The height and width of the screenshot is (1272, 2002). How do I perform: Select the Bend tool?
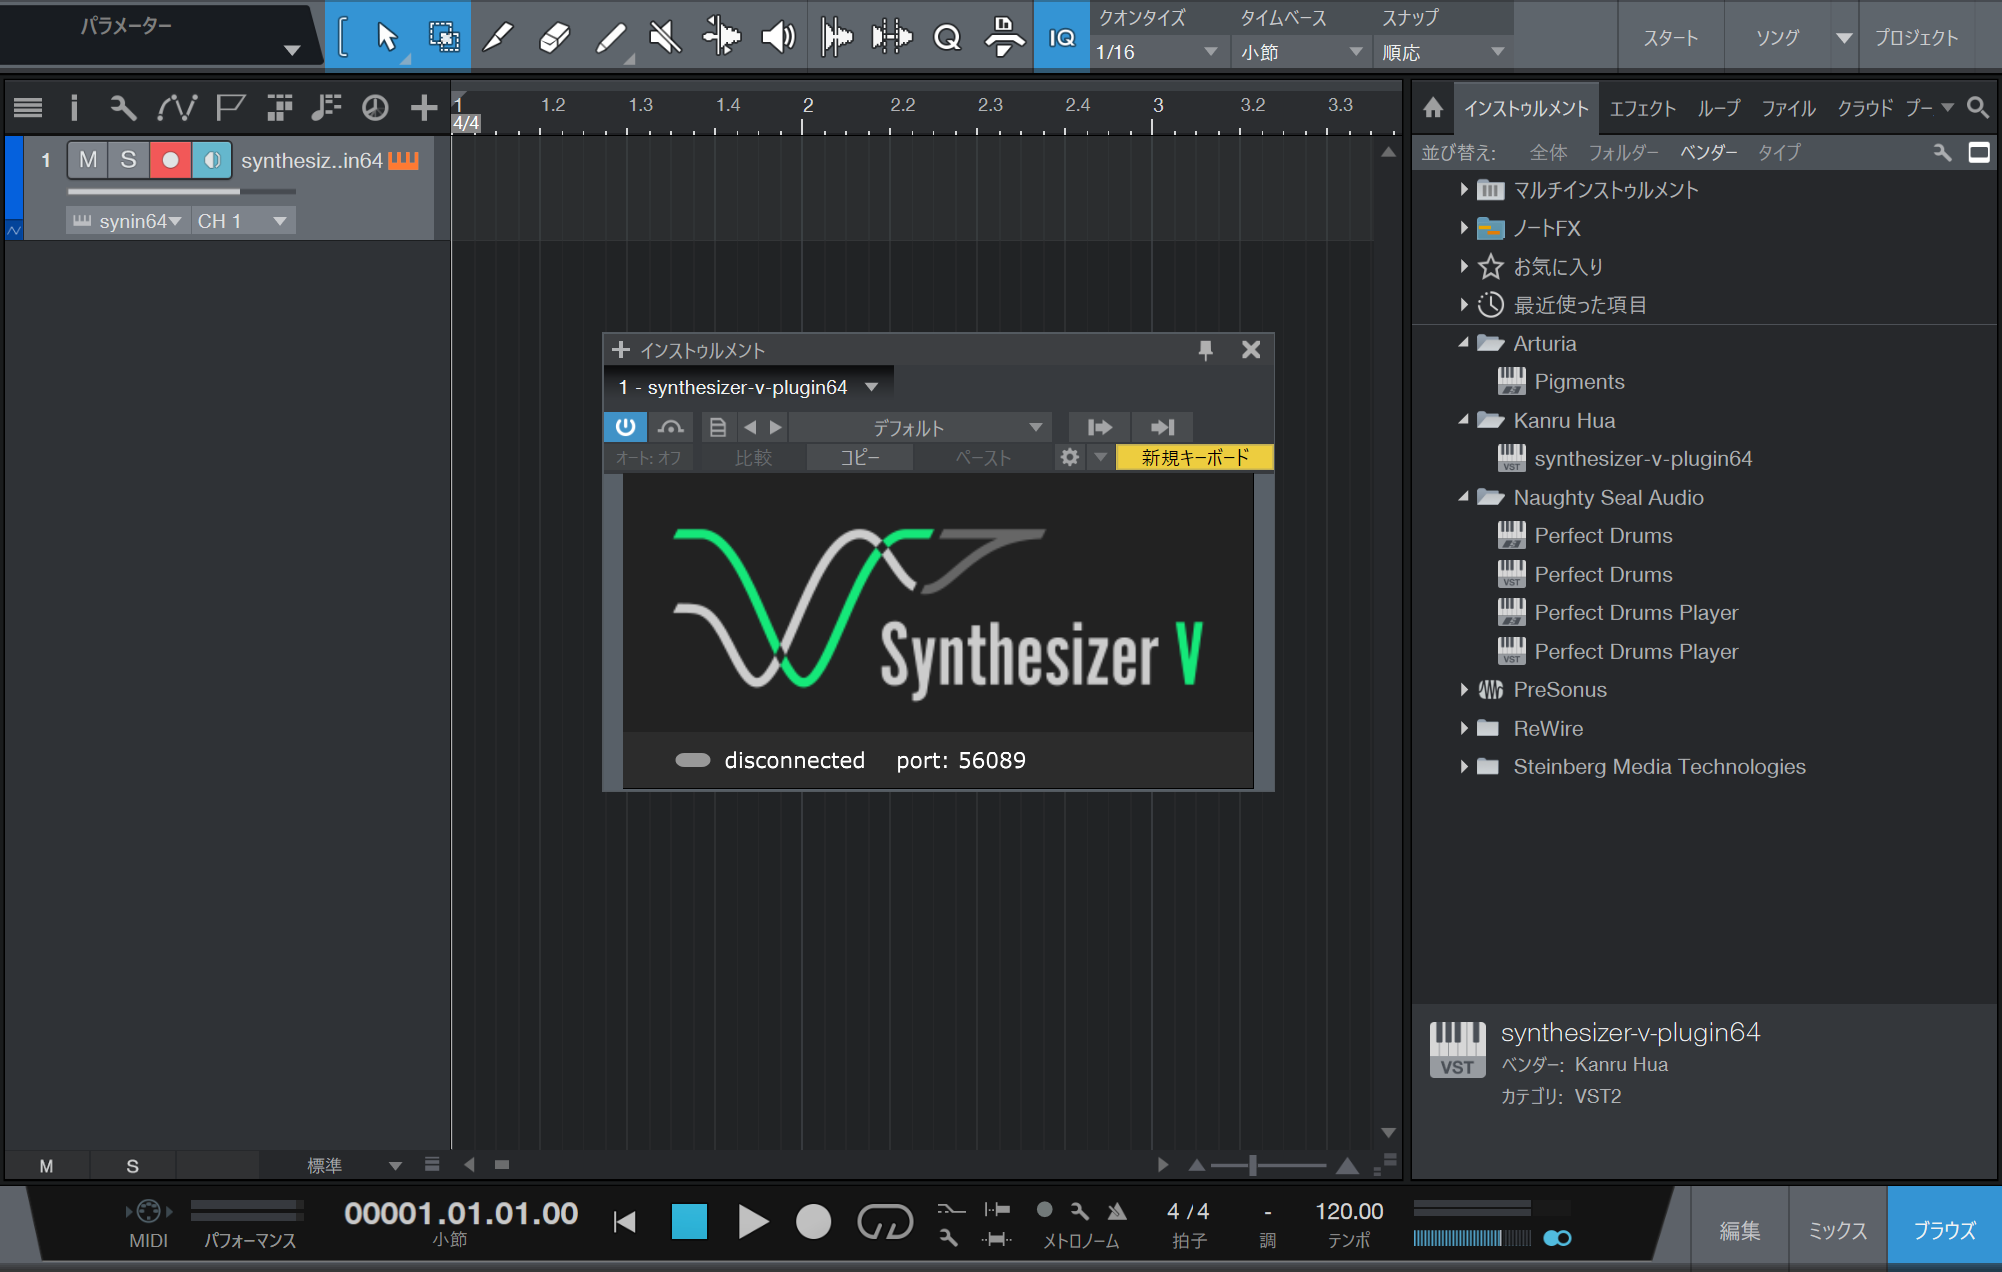coord(721,37)
